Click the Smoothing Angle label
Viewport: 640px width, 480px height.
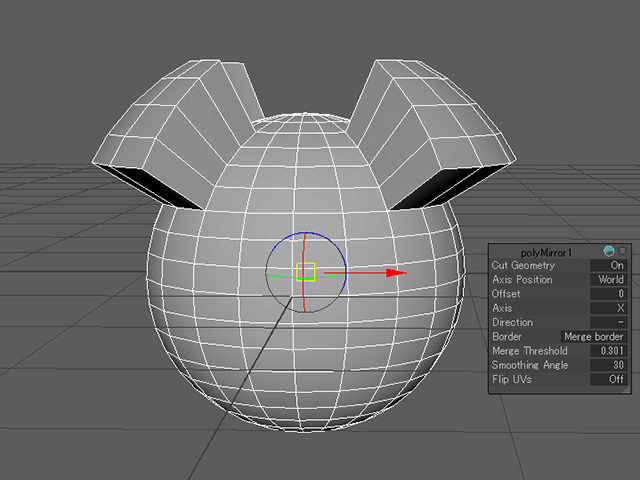coord(529,365)
